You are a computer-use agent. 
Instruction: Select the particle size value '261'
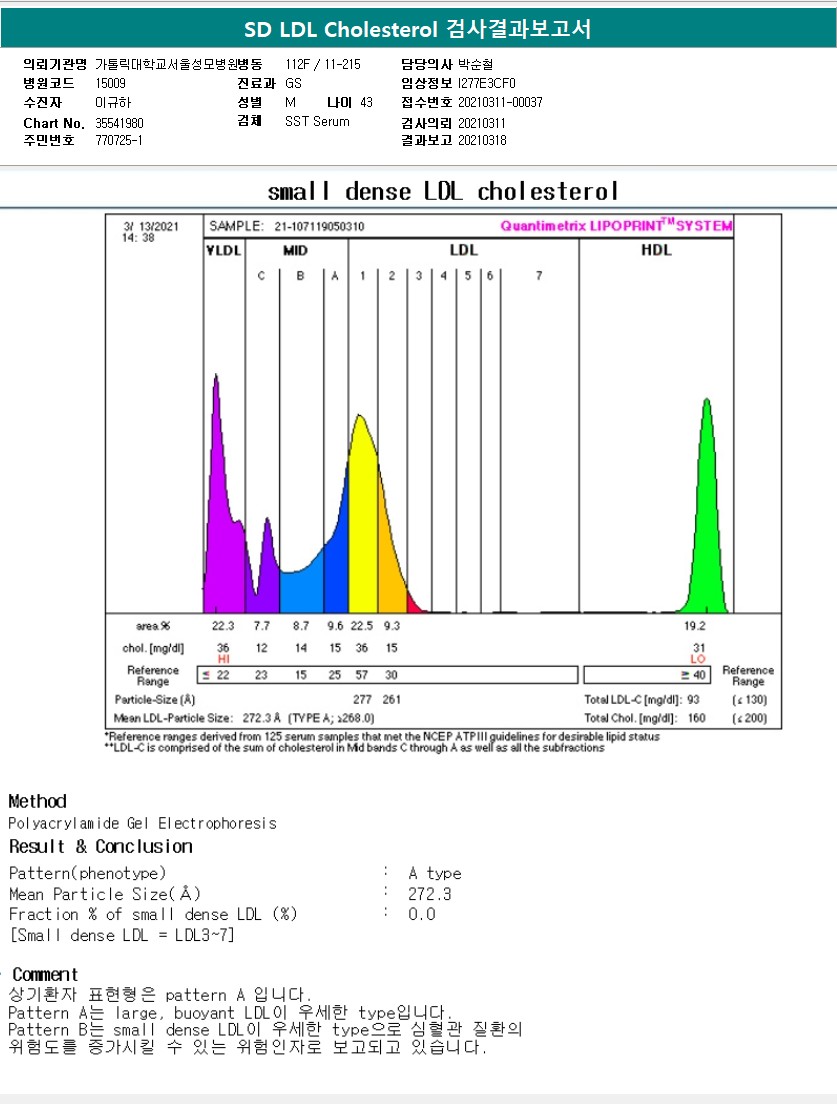pos(391,699)
